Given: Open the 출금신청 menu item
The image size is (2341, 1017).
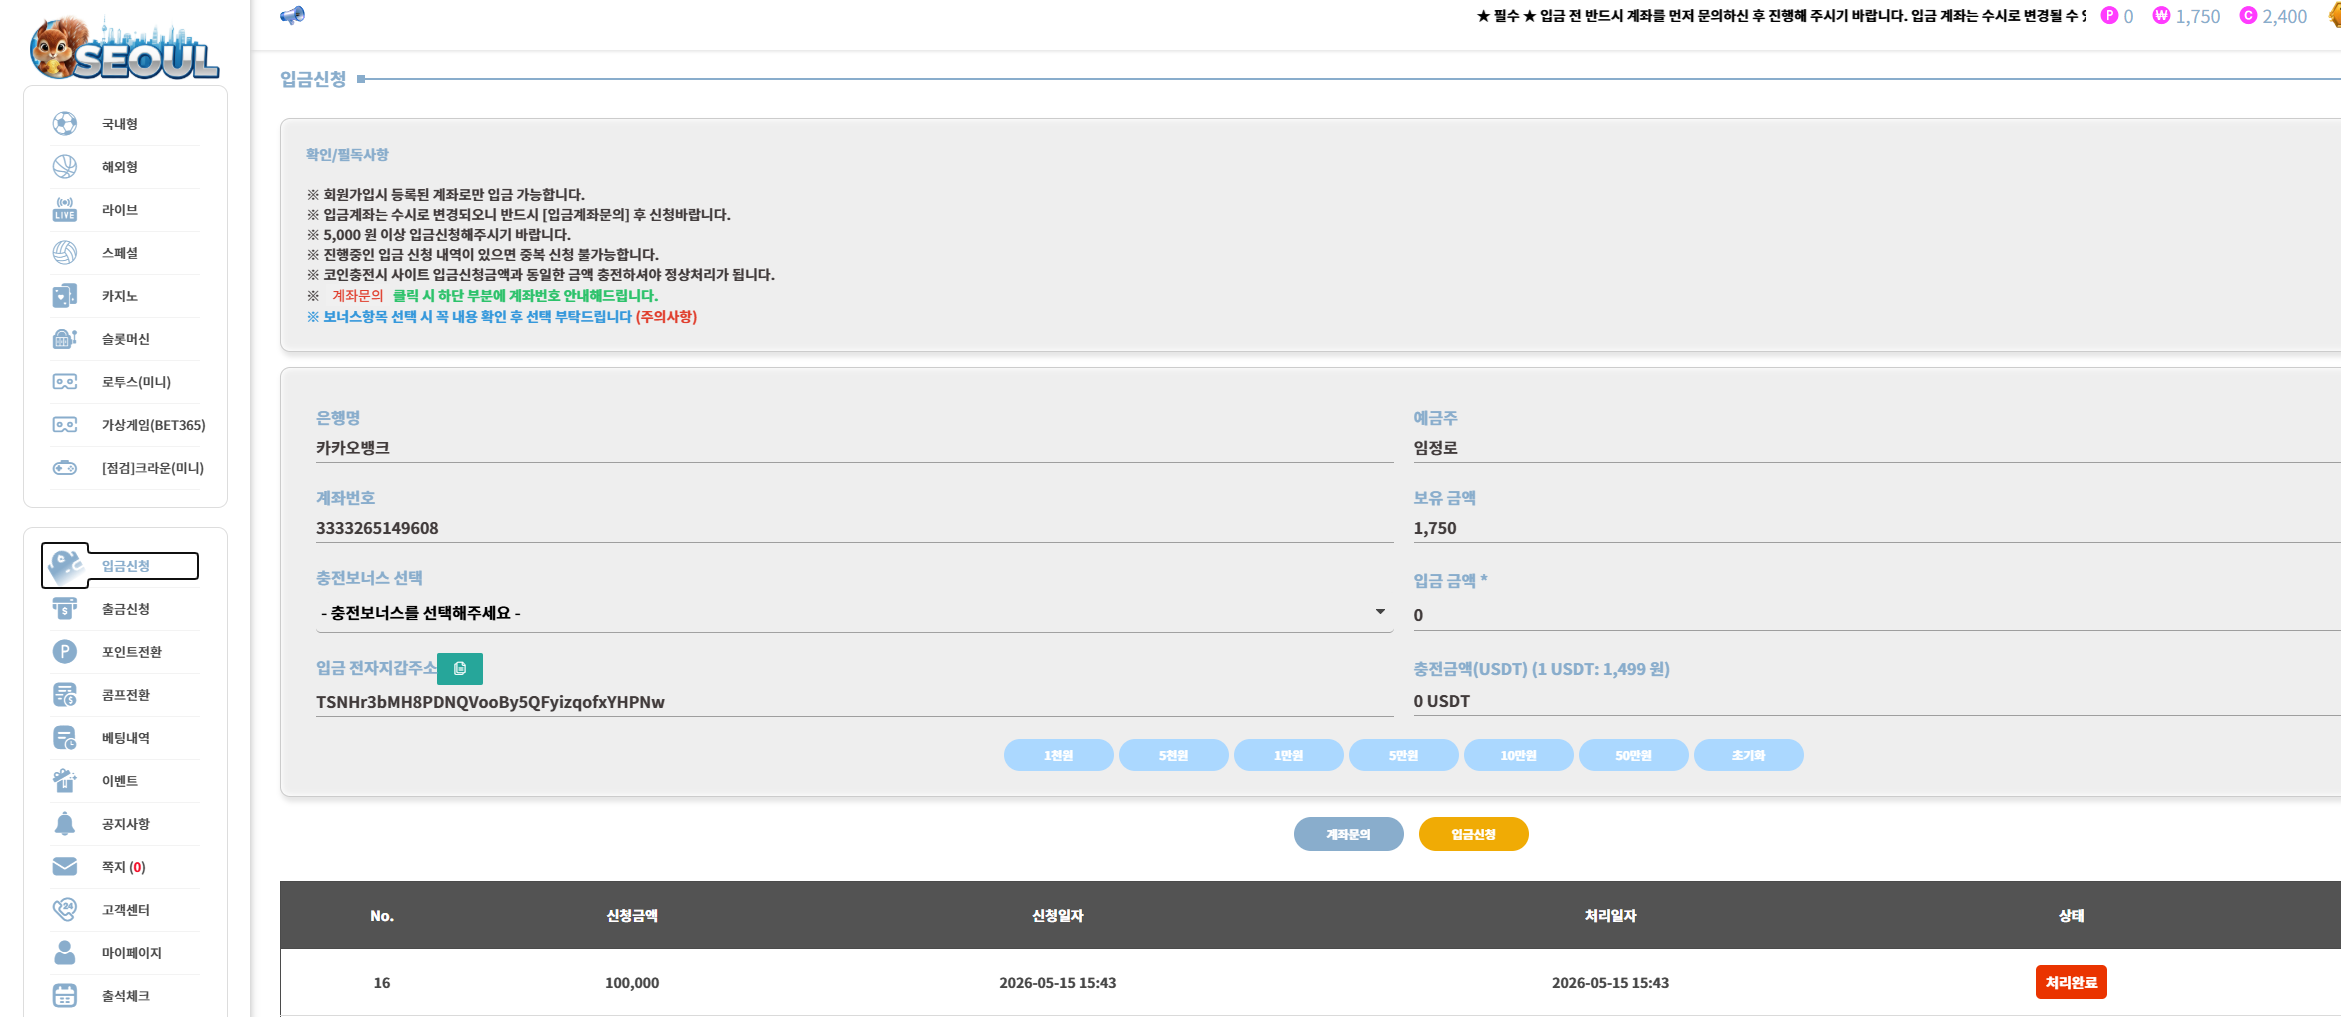Looking at the screenshot, I should point(125,609).
